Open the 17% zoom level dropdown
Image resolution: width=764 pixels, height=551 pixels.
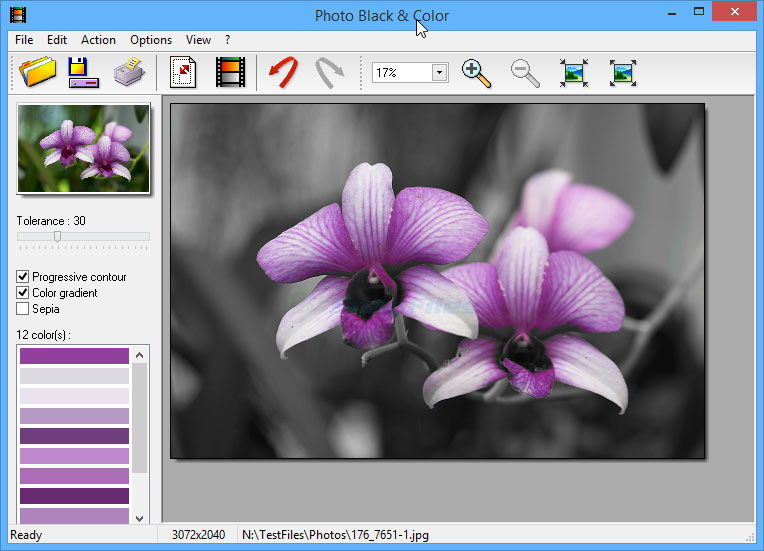[439, 73]
